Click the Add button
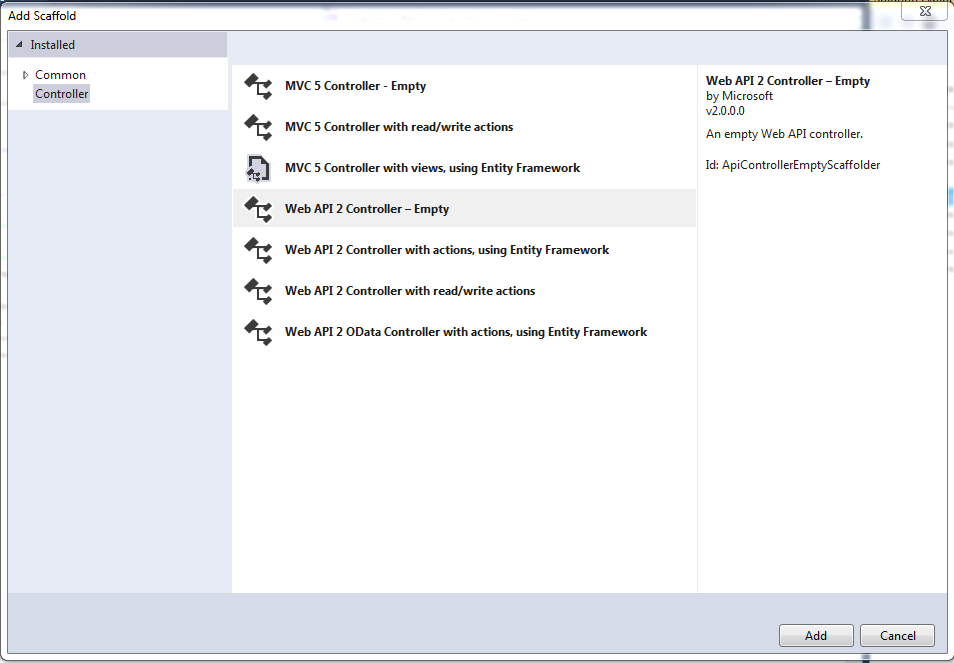The image size is (954, 663). (816, 636)
